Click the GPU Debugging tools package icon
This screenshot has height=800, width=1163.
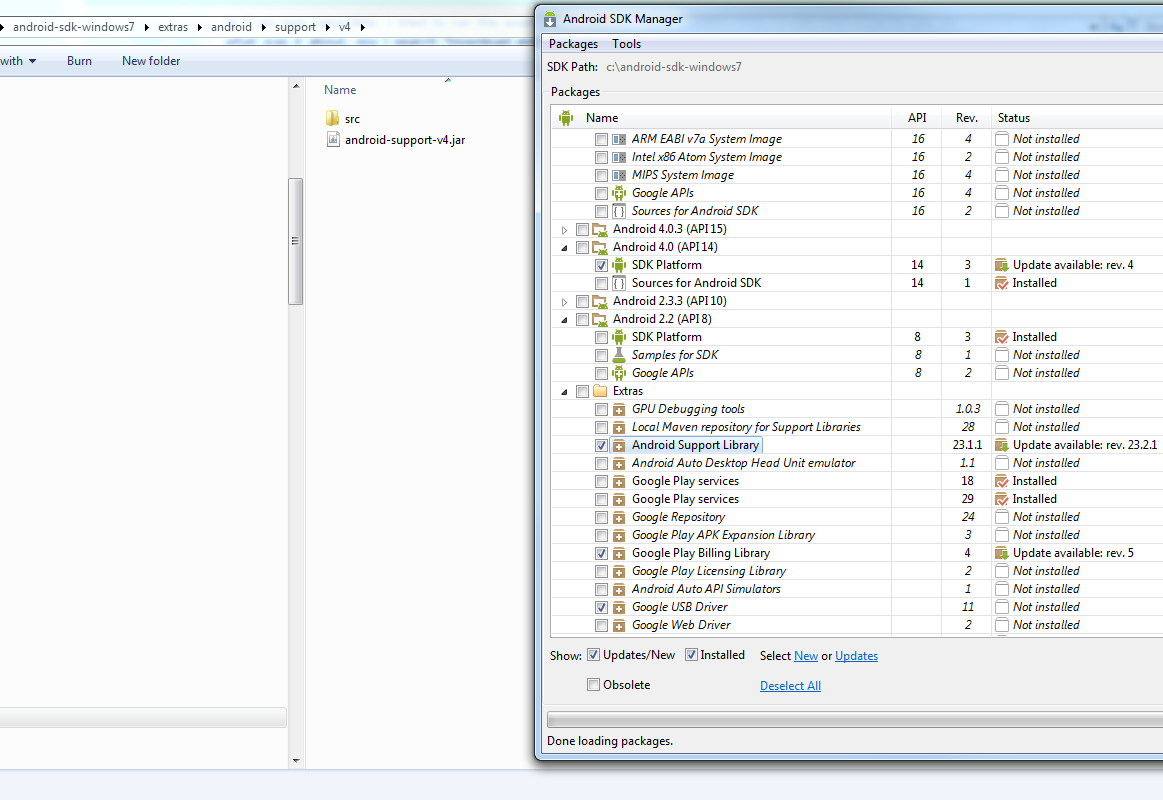619,409
